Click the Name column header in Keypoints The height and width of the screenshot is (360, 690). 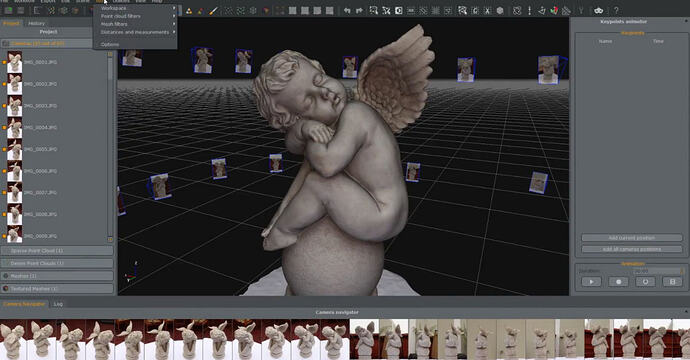tap(606, 41)
